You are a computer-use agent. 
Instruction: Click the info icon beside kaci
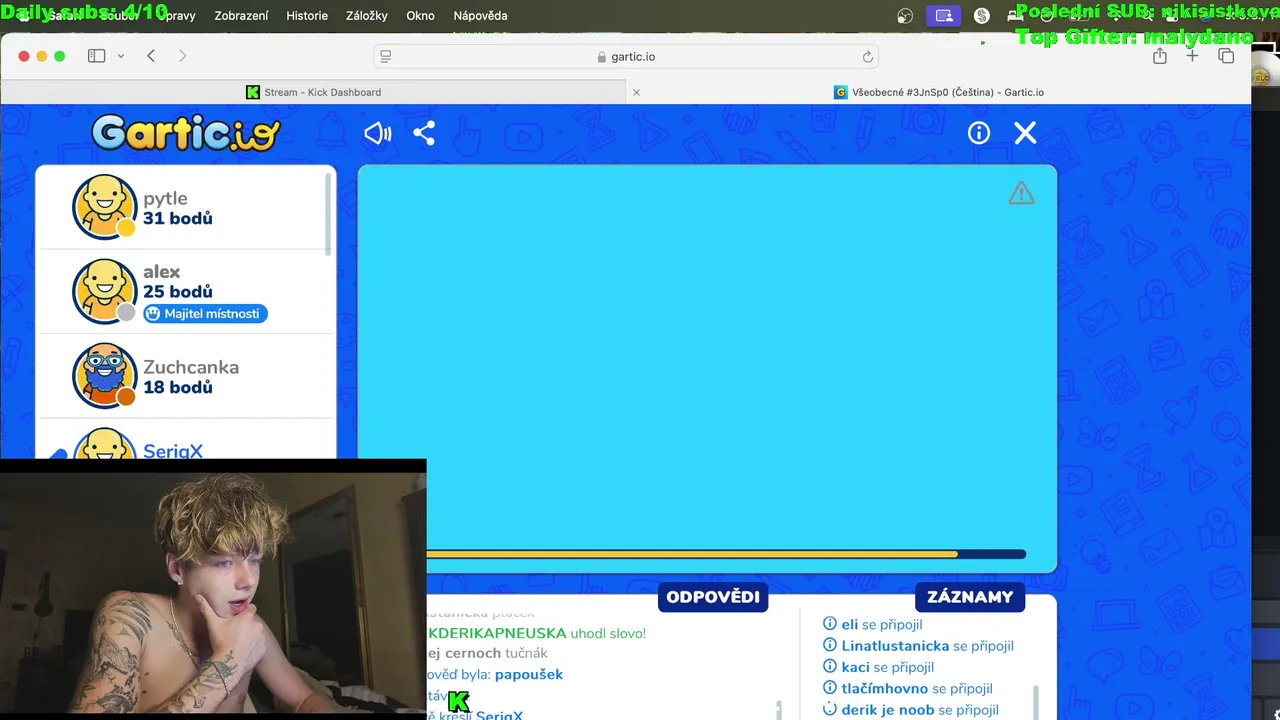click(x=829, y=667)
